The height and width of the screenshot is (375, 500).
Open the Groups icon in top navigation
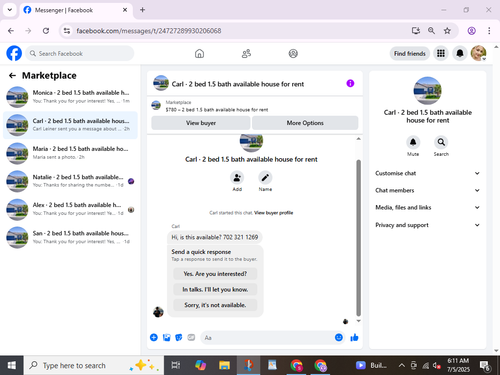pos(293,53)
